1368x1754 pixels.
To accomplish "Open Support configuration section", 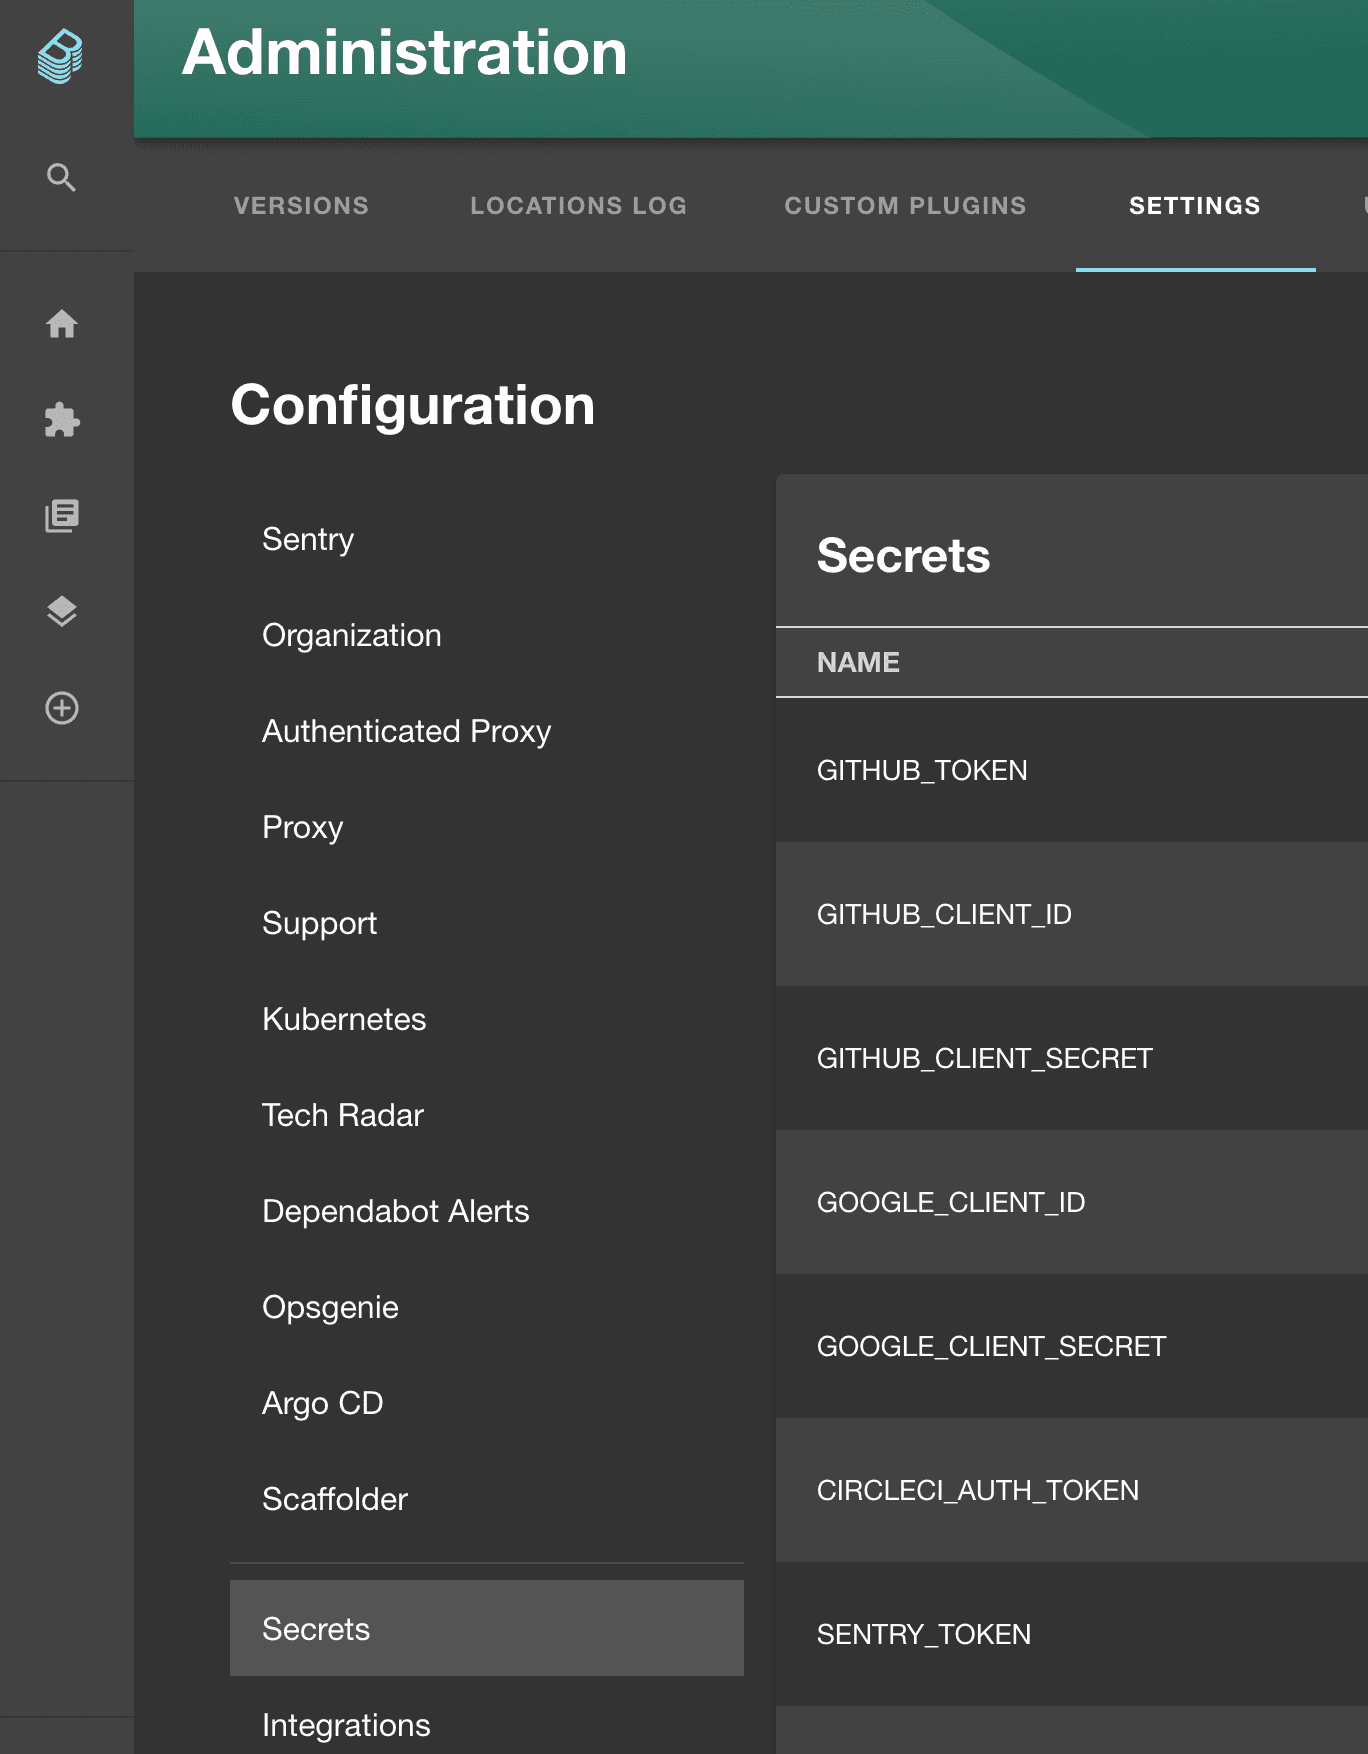I will tap(487, 923).
